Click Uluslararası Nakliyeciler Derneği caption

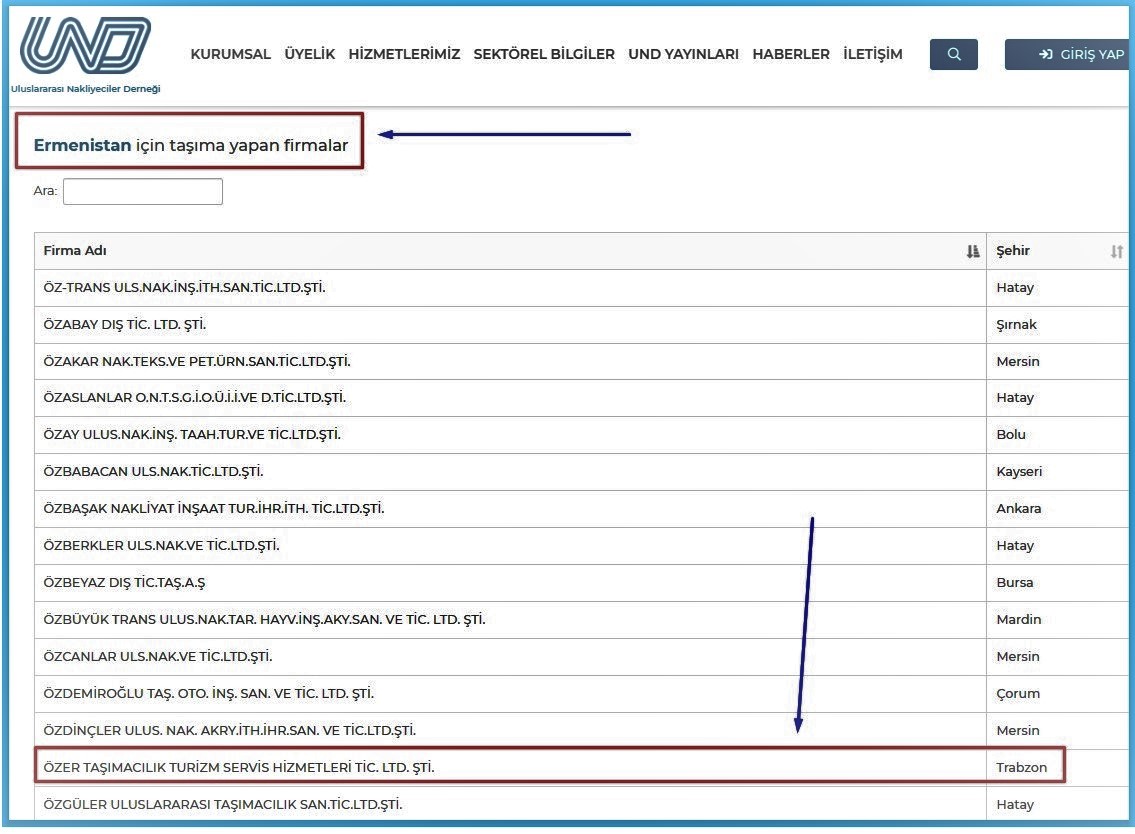(85, 88)
